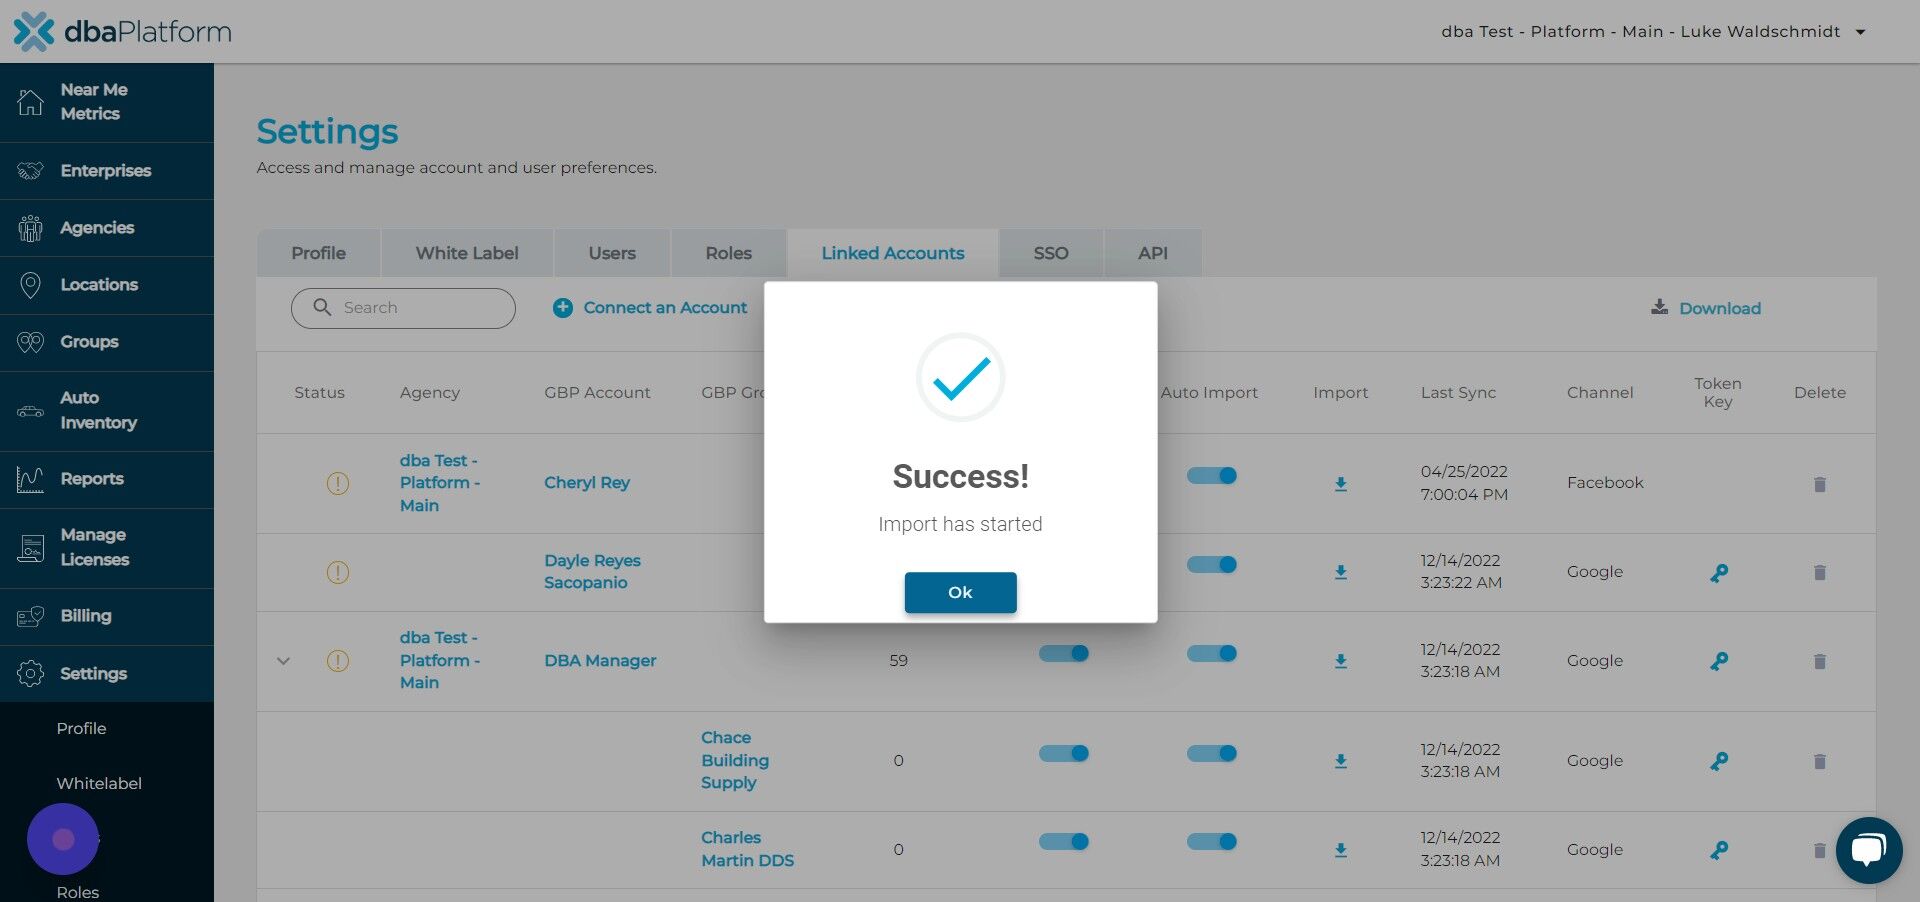Open the Luke Waldschmidt account dropdown
The height and width of the screenshot is (902, 1920).
[1862, 31]
